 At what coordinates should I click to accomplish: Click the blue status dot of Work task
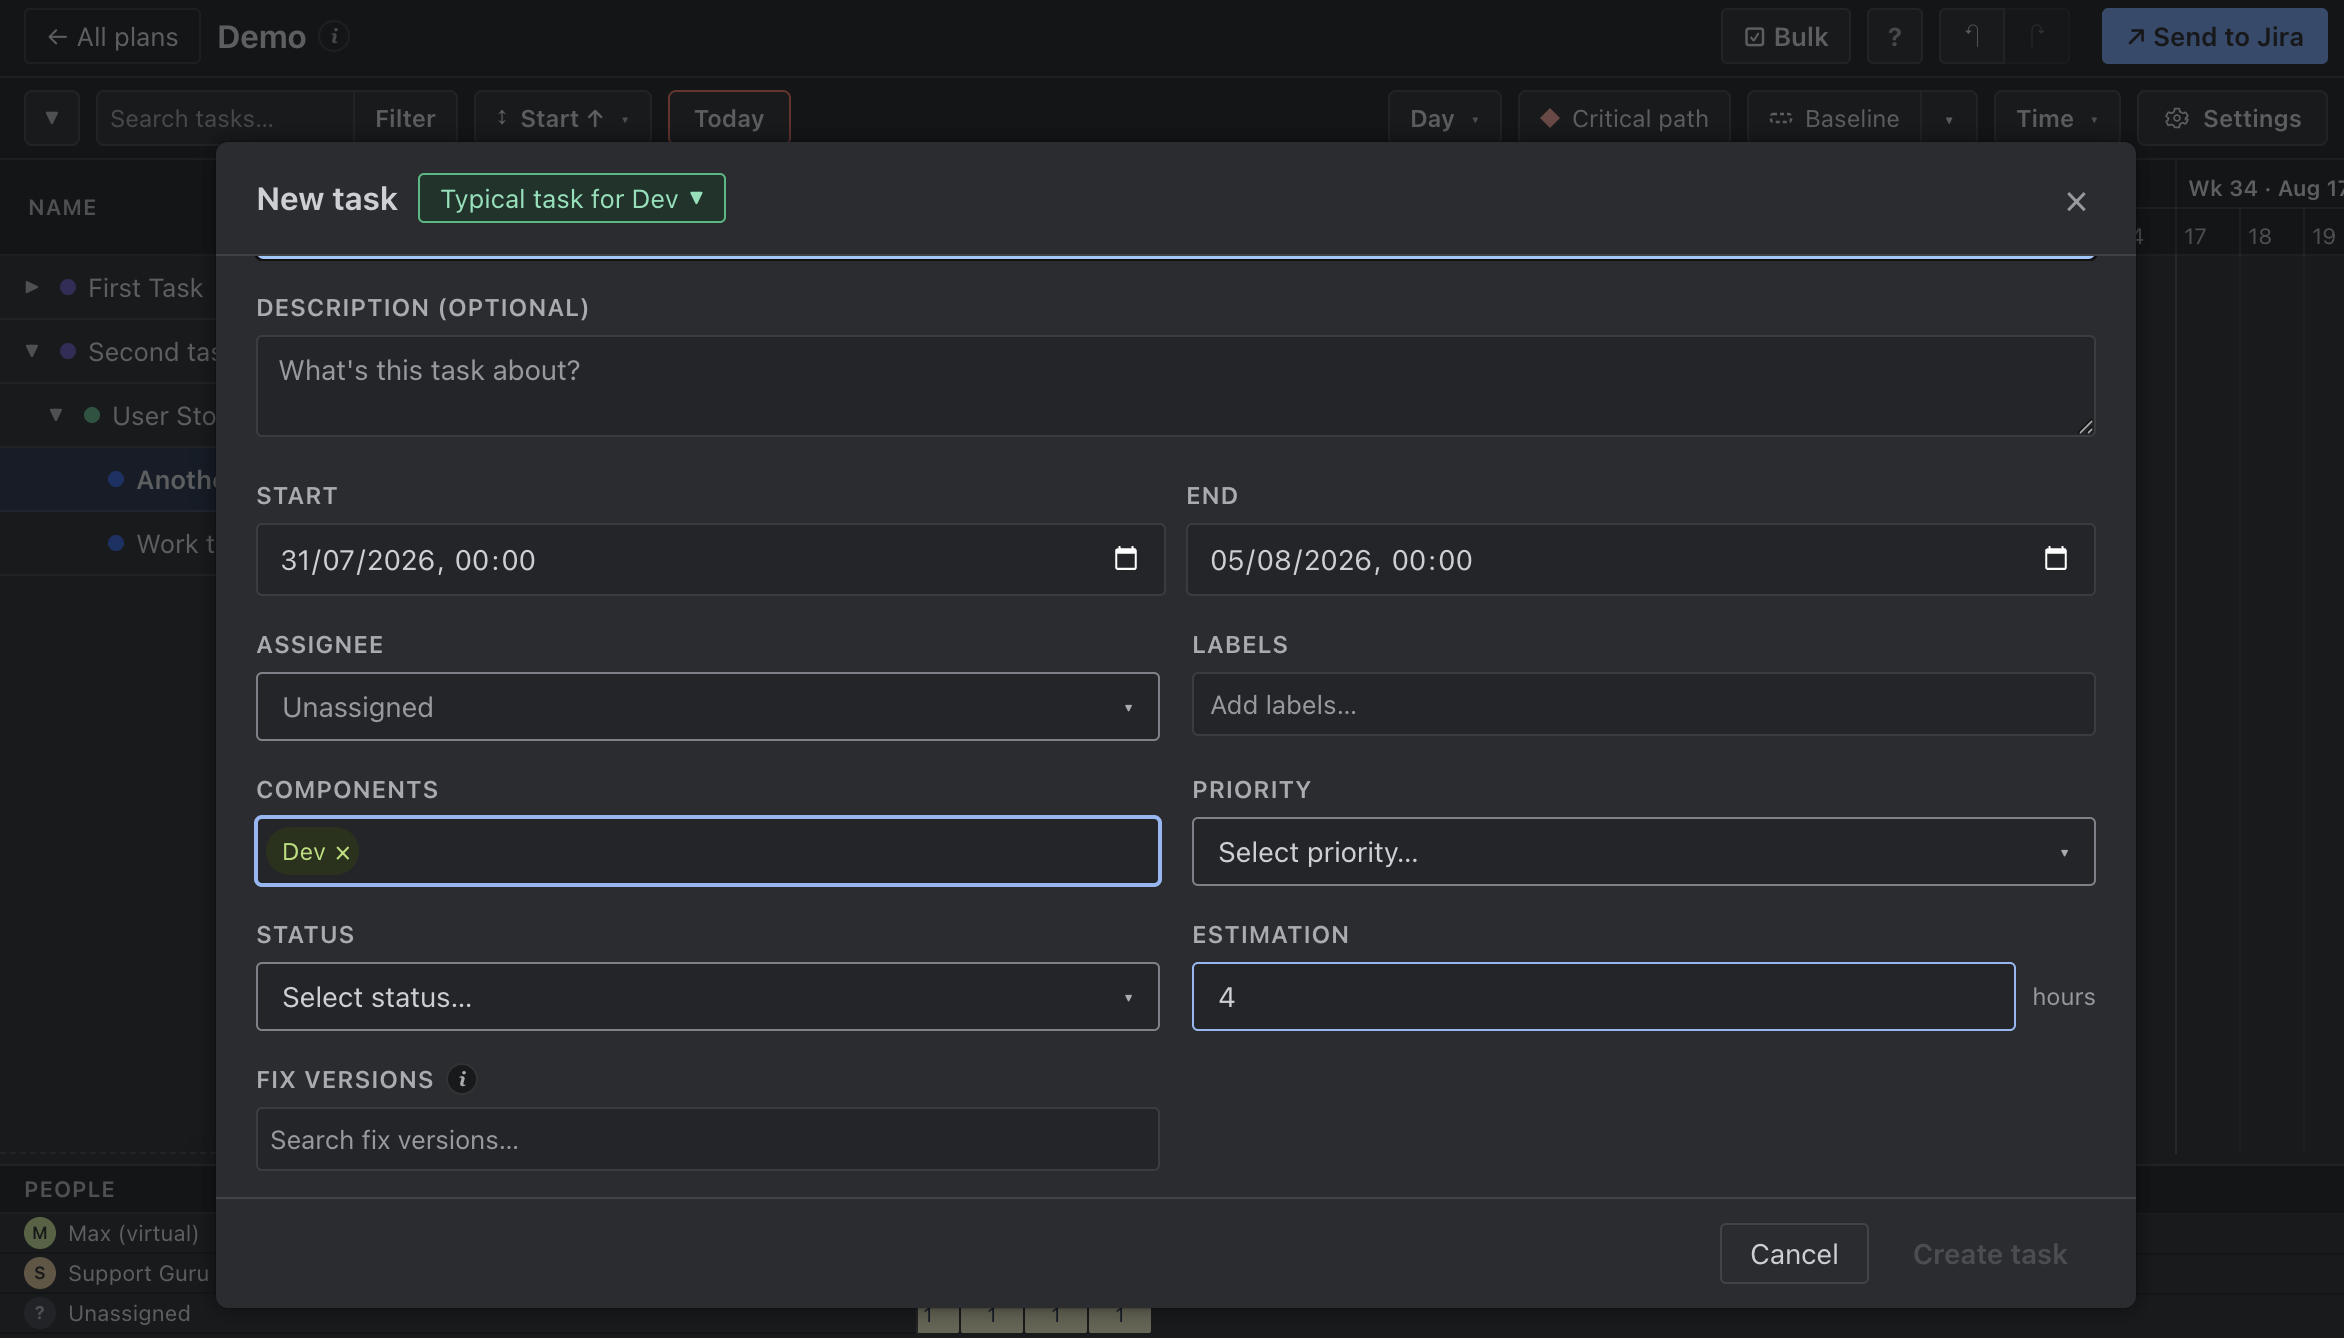(116, 543)
